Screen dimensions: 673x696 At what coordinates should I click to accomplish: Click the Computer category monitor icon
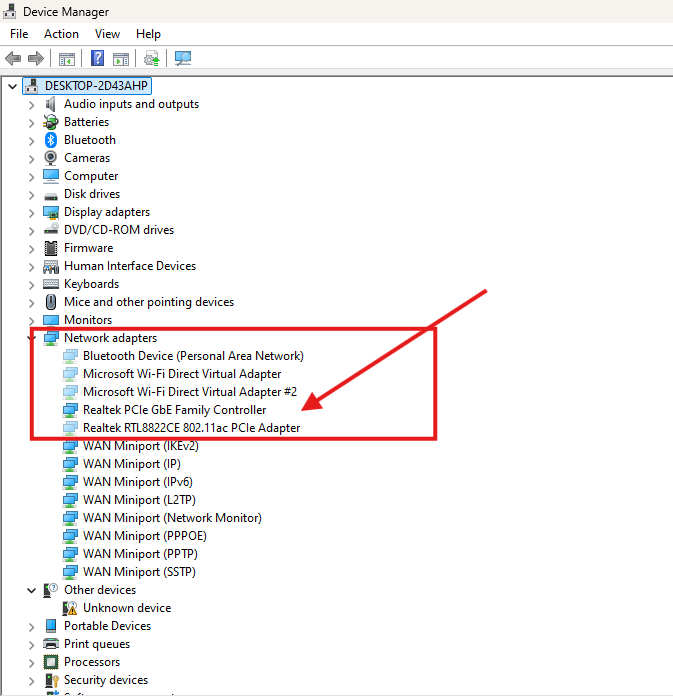(x=51, y=176)
